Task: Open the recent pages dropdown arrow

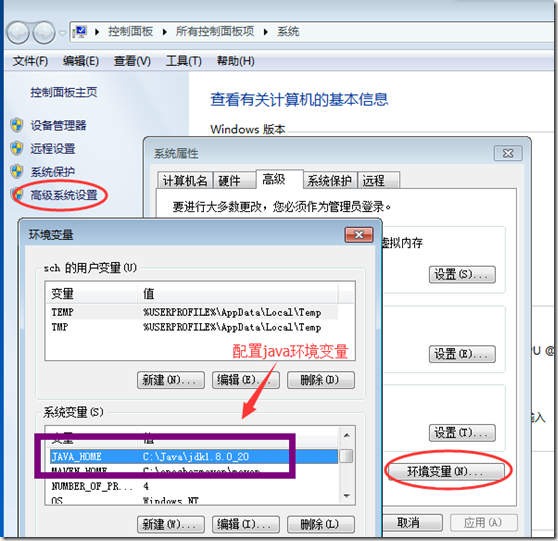Action: tap(62, 33)
